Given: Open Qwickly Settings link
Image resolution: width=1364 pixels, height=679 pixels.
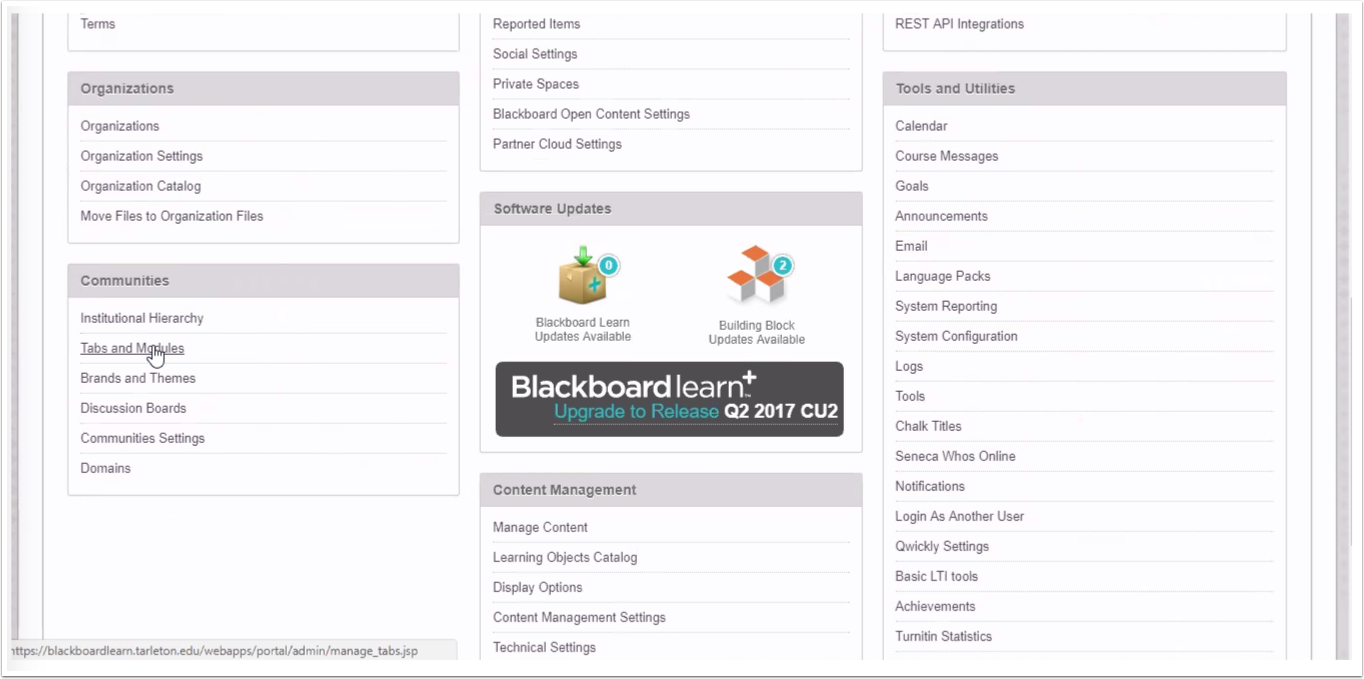Looking at the screenshot, I should pyautogui.click(x=942, y=546).
